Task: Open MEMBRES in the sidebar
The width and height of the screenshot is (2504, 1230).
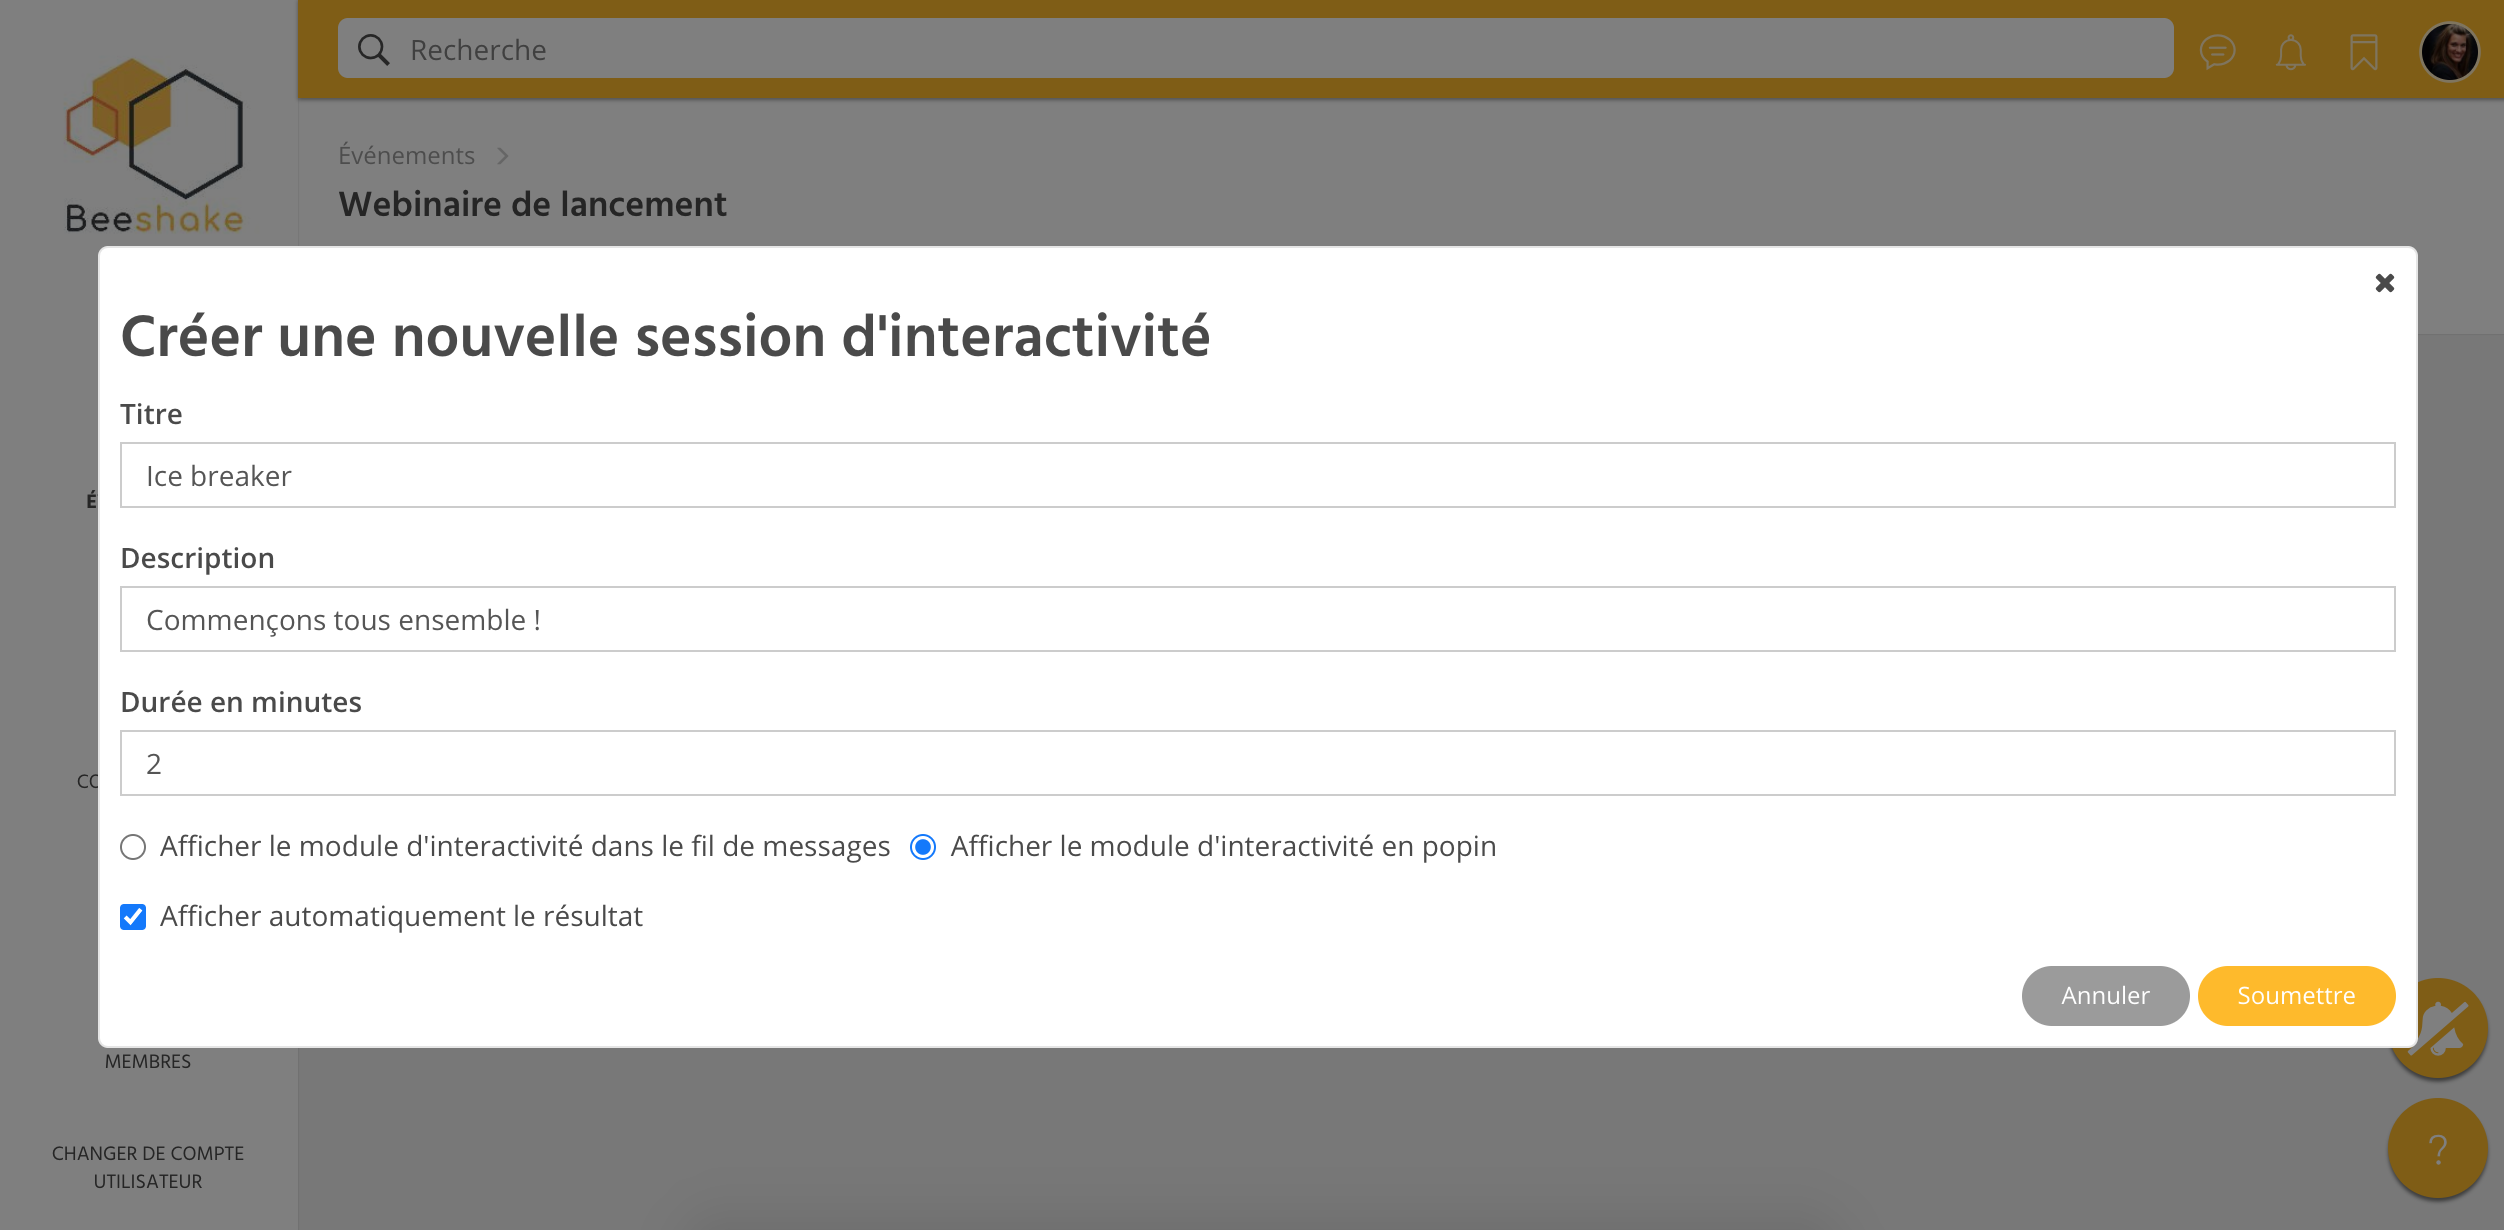Action: tap(148, 1061)
